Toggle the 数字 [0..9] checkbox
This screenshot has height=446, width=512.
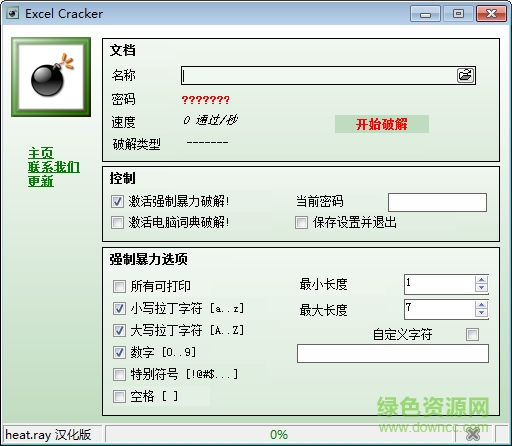[119, 352]
